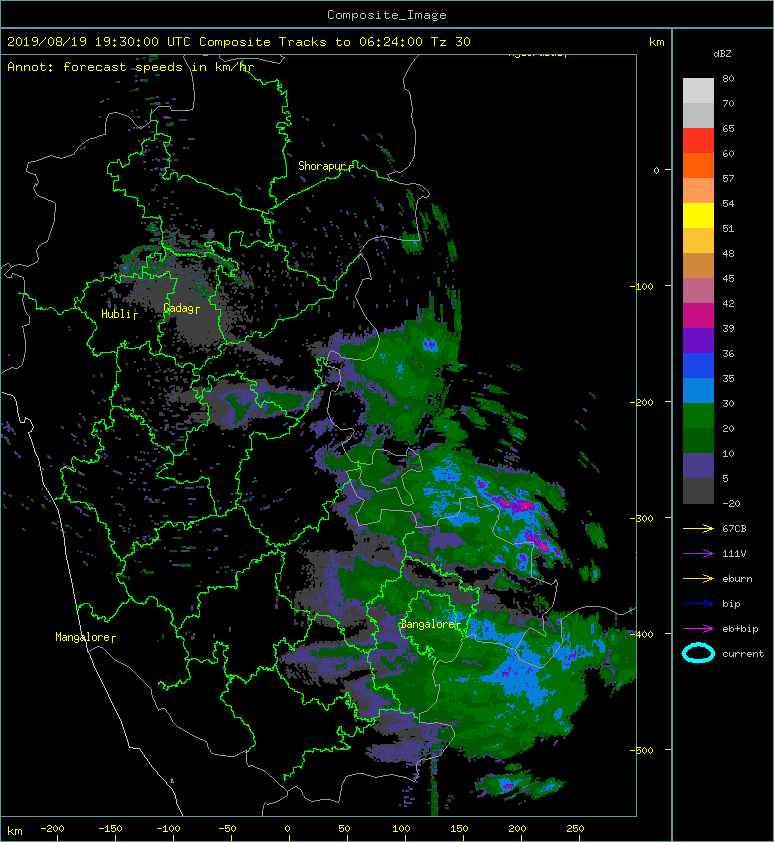Click the '-20' value on the dBZ scale
This screenshot has height=842, width=774.
(731, 504)
